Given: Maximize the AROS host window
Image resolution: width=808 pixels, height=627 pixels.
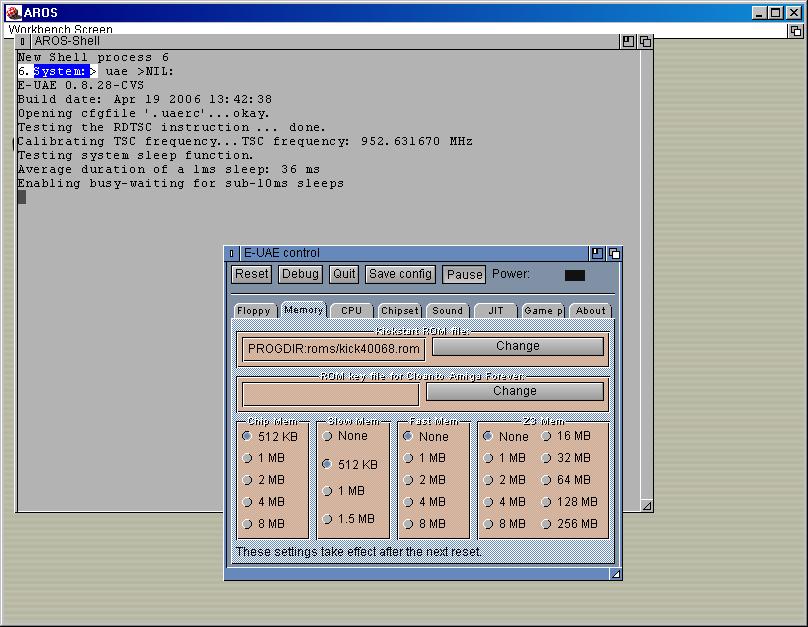Looking at the screenshot, I should click(x=776, y=13).
